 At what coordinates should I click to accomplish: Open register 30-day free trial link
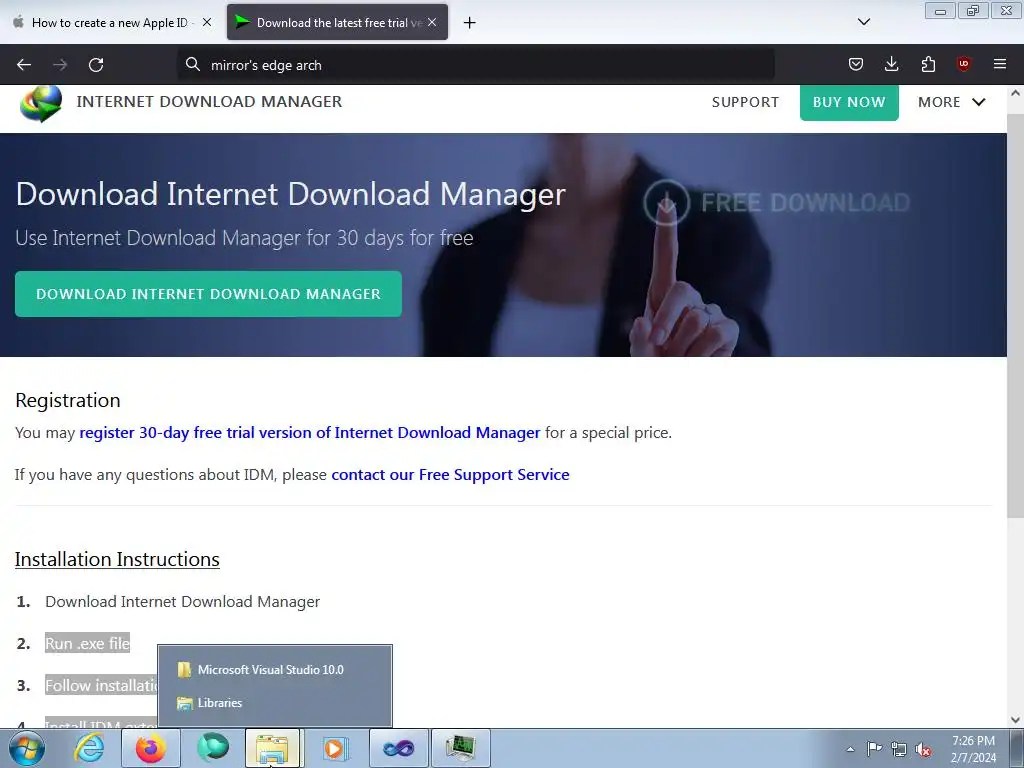point(310,433)
